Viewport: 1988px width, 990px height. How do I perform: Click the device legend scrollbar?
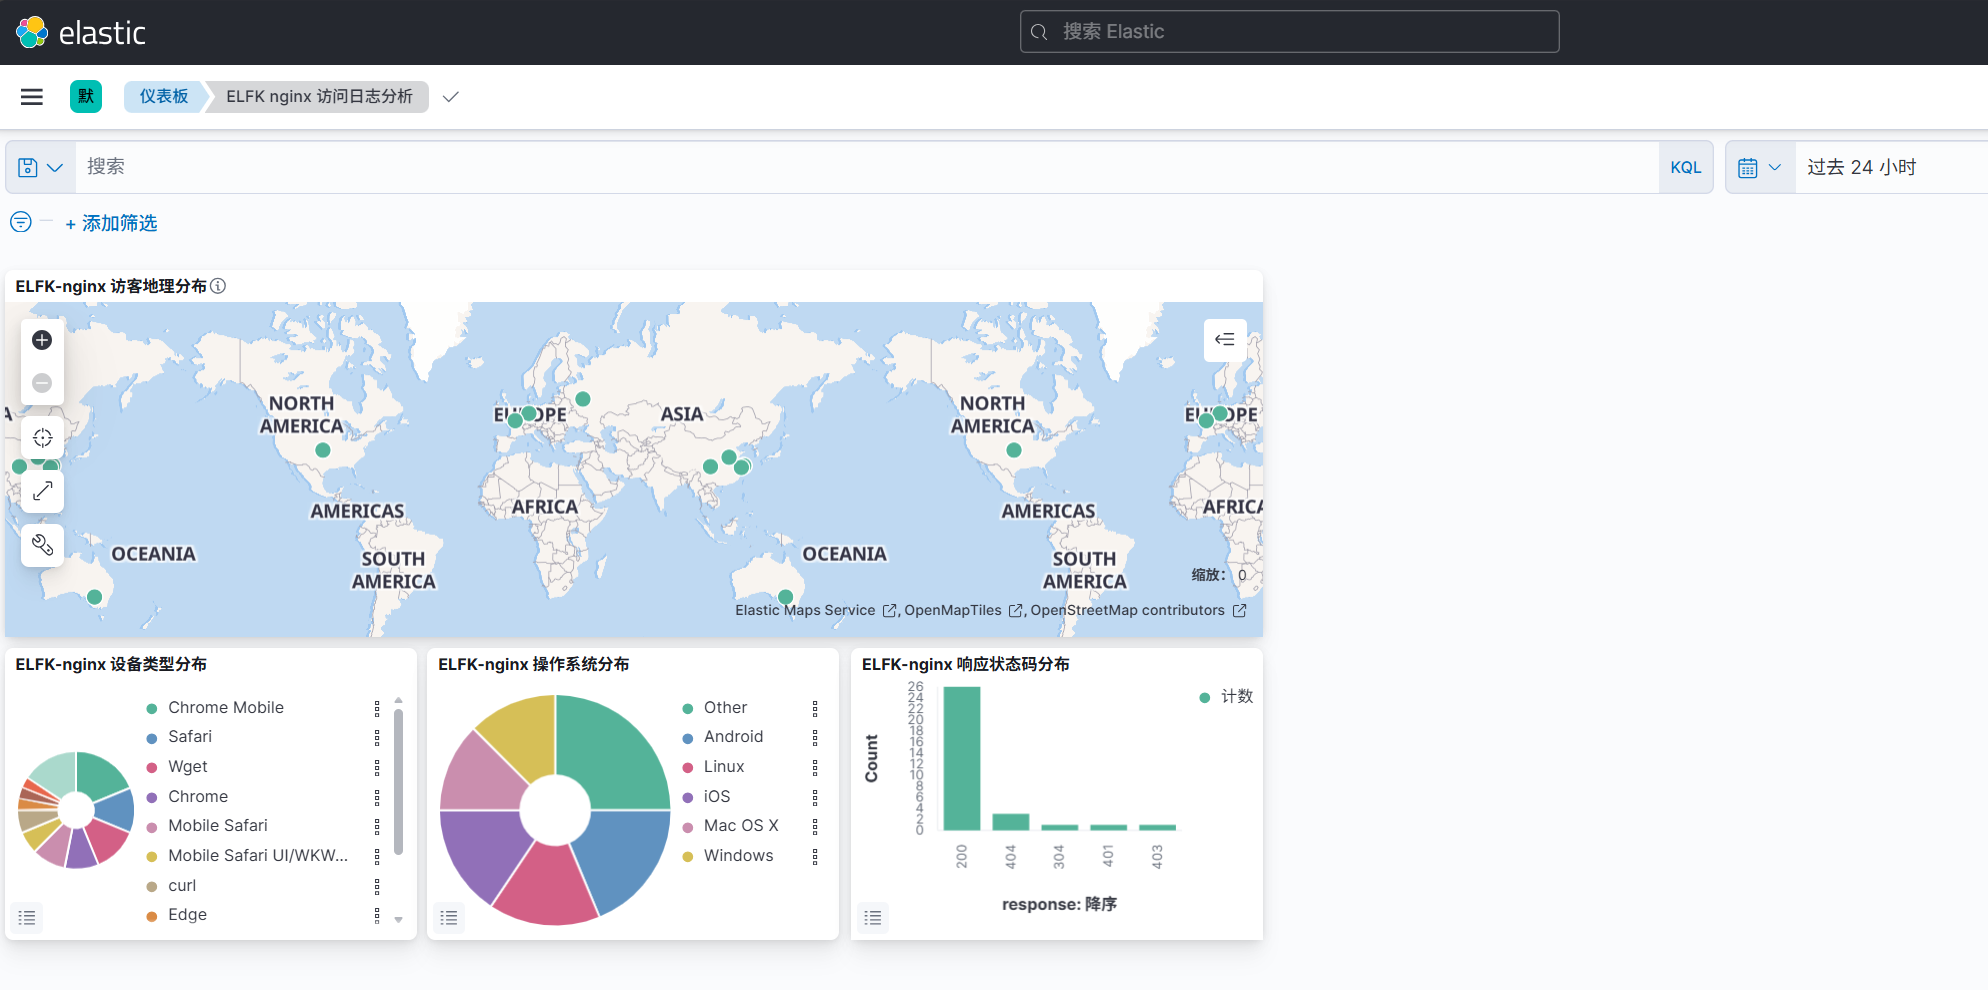[398, 782]
